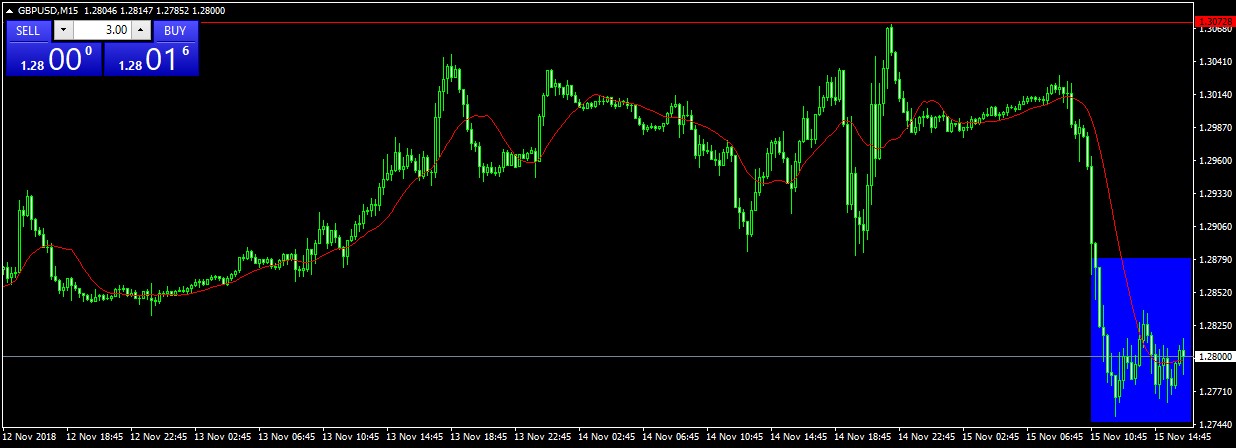
Task: Click the SELL button
Action: [x=28, y=31]
